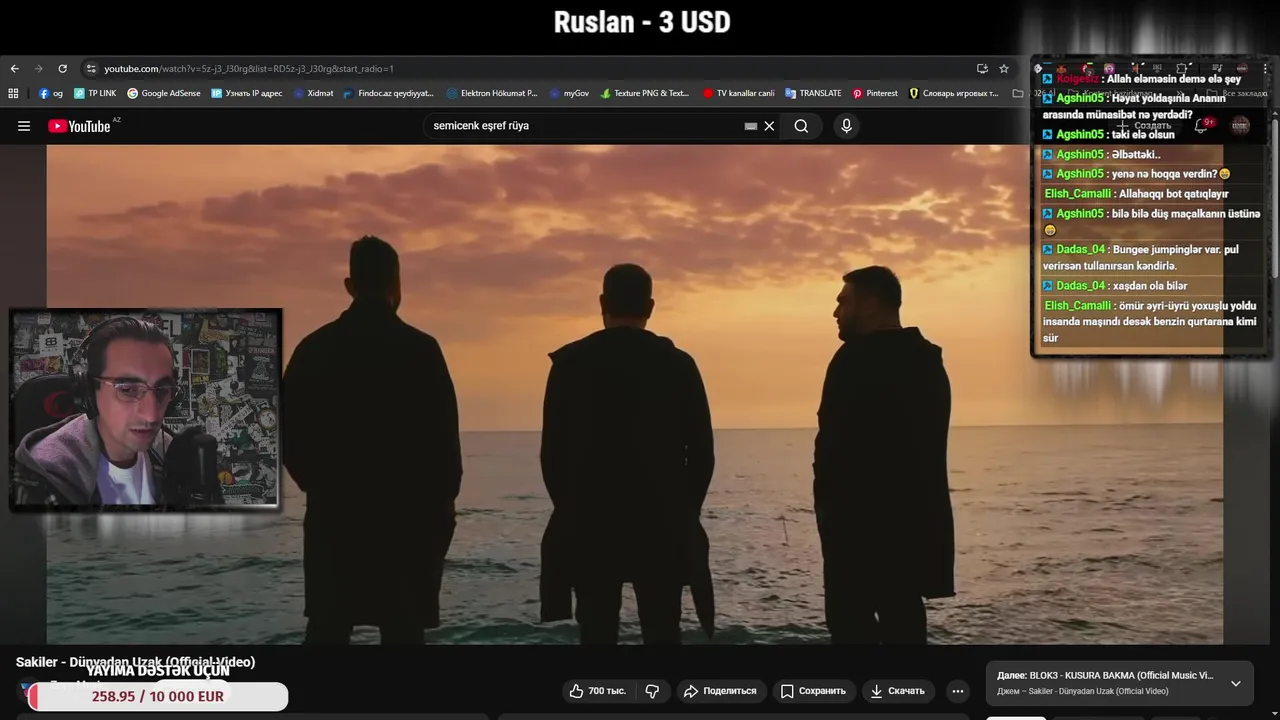Click Elish_Camalli's 'Allahaqqı bot' chat message

[1136, 194]
